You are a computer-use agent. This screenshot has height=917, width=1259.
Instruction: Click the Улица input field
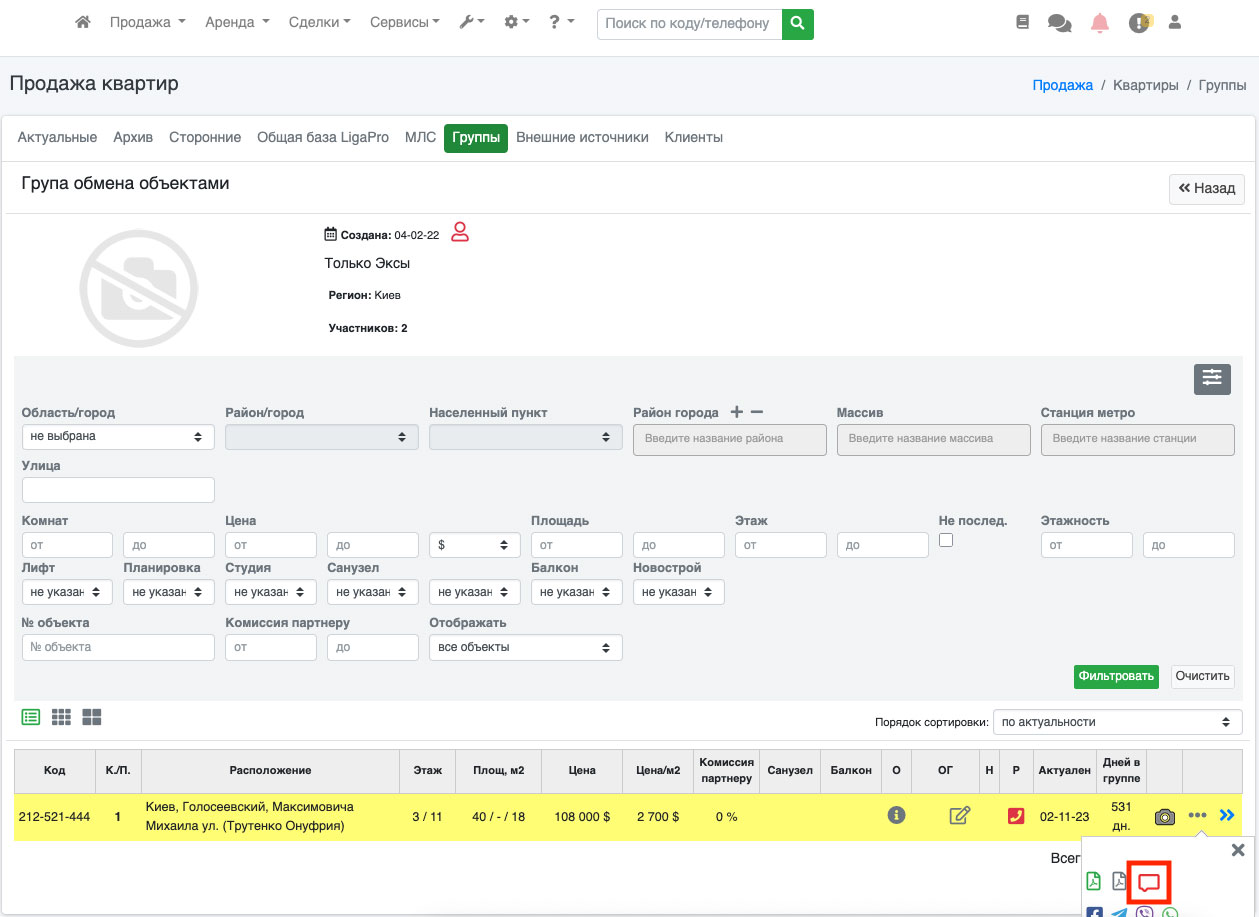pyautogui.click(x=118, y=490)
